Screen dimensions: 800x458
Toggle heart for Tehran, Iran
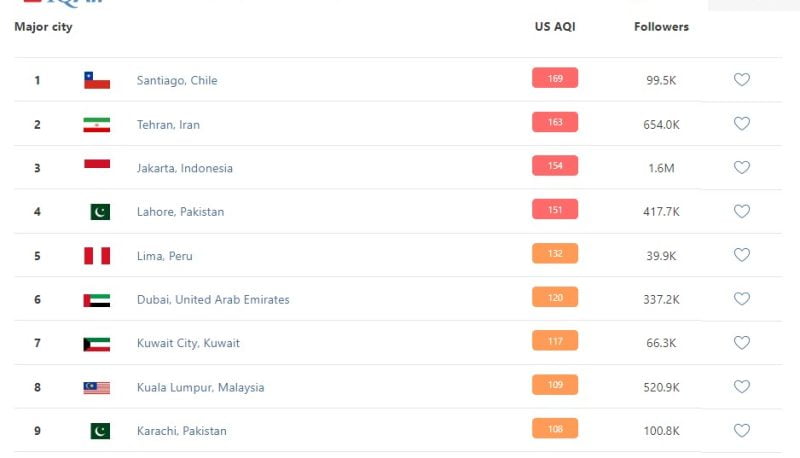click(741, 123)
